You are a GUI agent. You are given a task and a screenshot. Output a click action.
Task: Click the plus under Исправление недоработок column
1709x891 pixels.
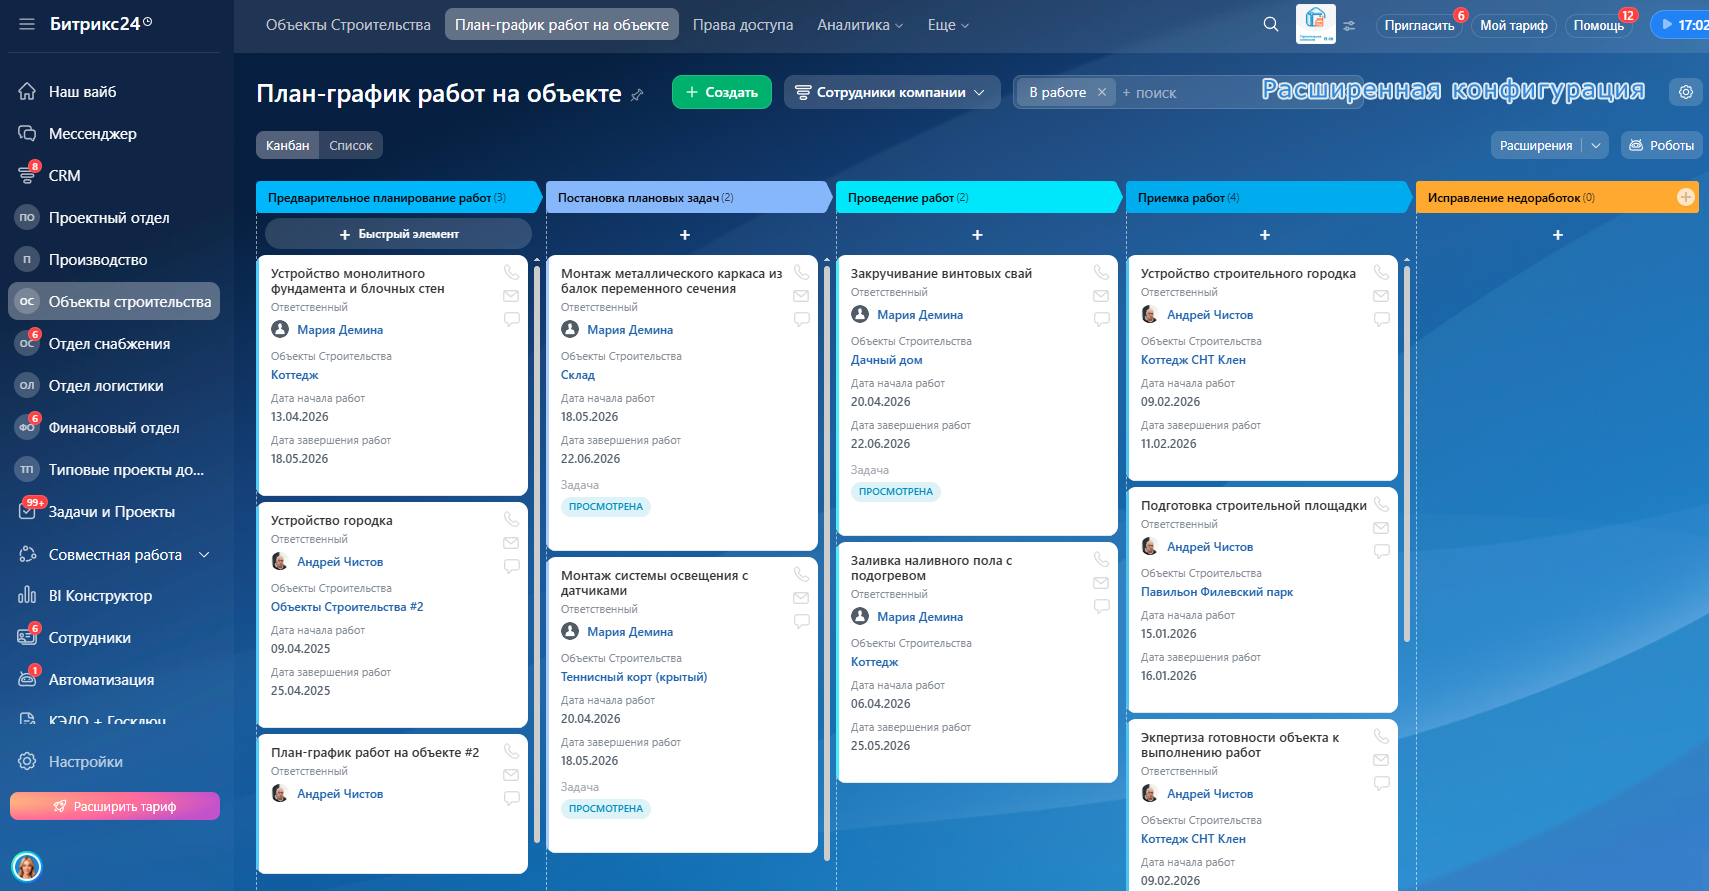coord(1558,235)
